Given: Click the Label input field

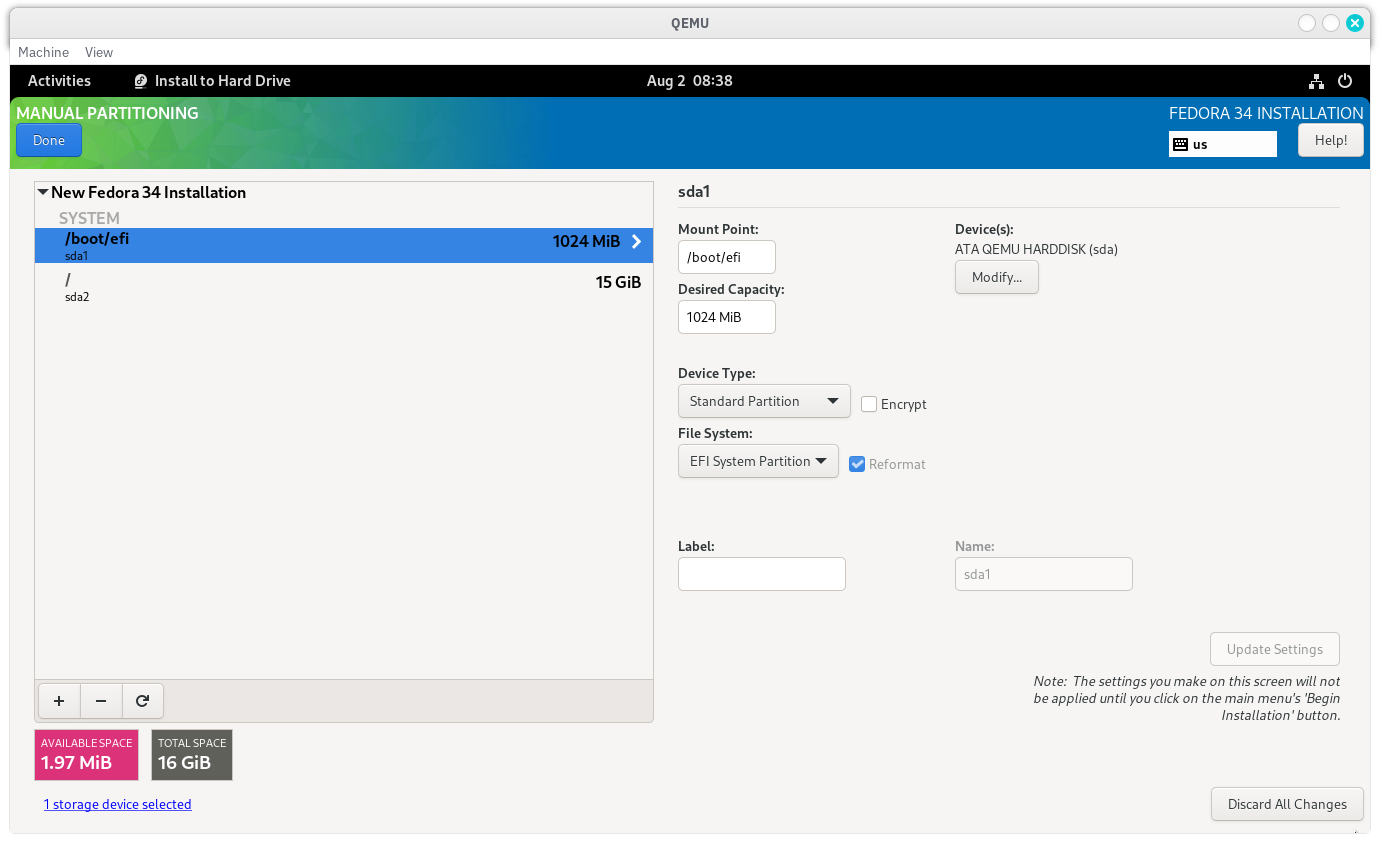Looking at the screenshot, I should tap(762, 574).
